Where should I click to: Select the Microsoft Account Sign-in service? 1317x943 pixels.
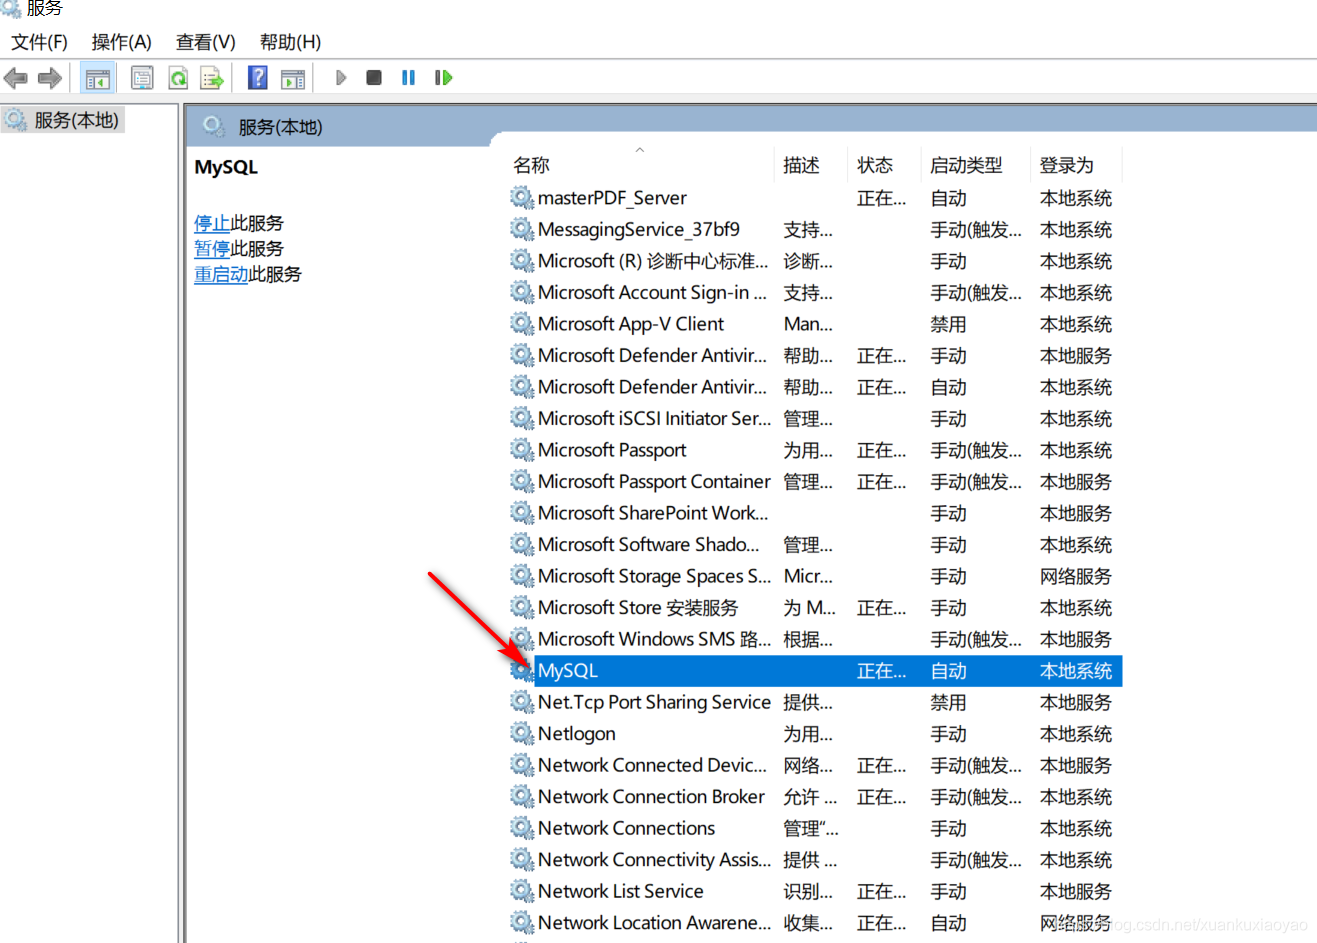point(652,292)
